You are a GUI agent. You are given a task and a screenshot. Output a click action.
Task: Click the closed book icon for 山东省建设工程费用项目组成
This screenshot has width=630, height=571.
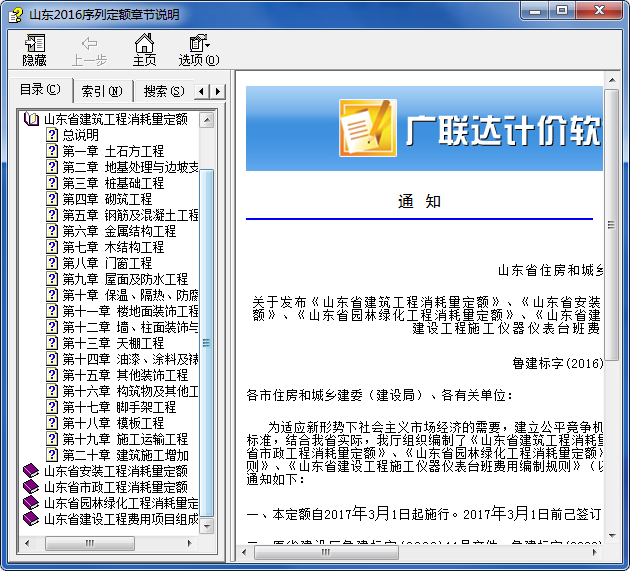(31, 519)
